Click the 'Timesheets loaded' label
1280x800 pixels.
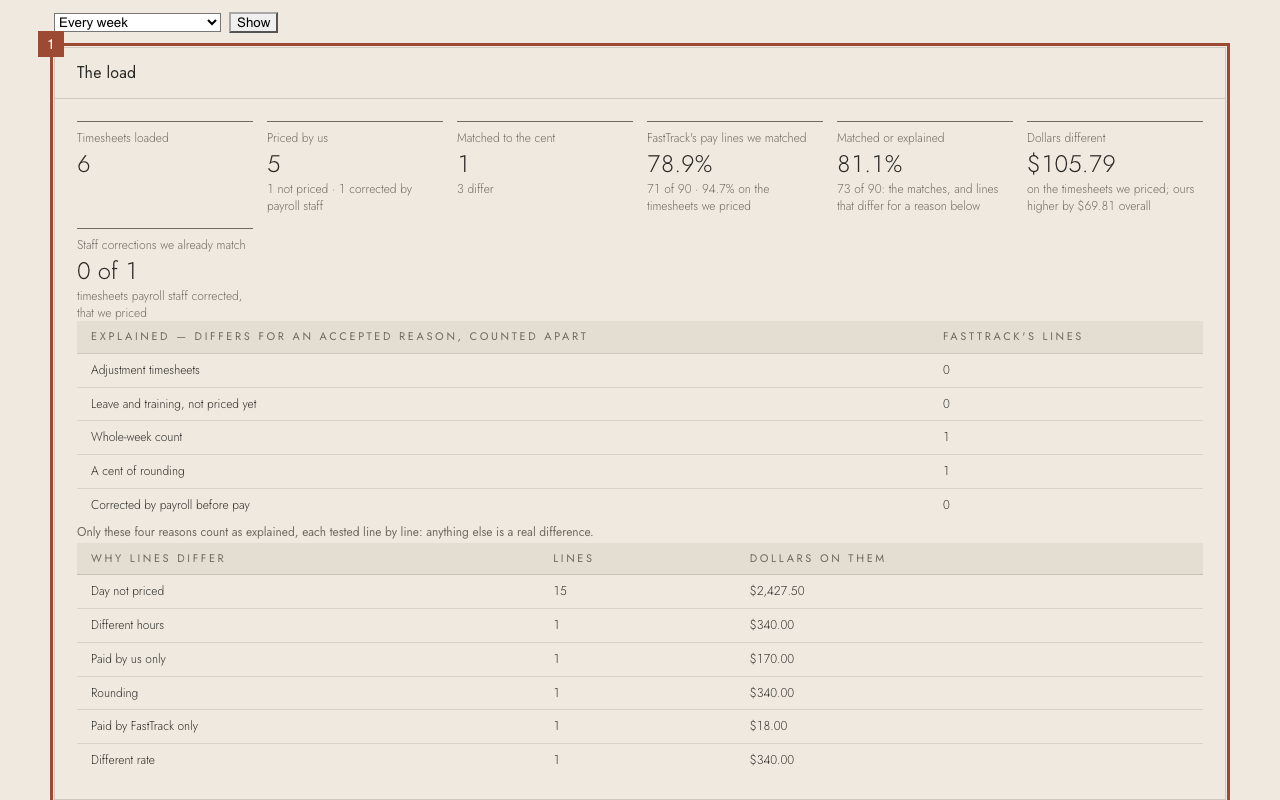(123, 138)
